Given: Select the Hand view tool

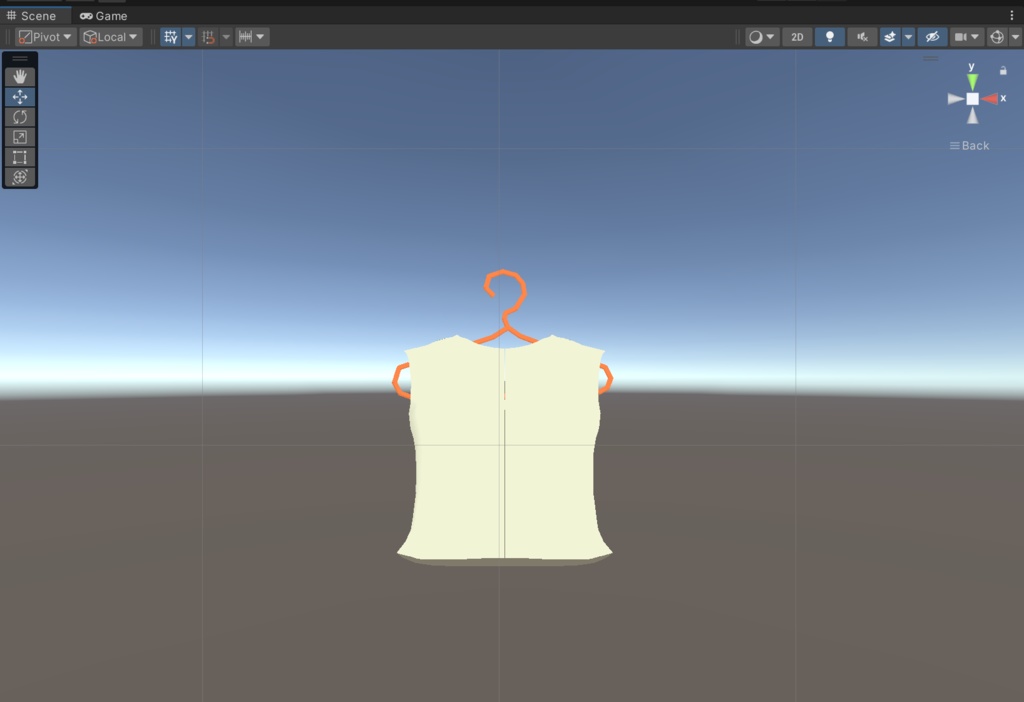Looking at the screenshot, I should click(20, 77).
